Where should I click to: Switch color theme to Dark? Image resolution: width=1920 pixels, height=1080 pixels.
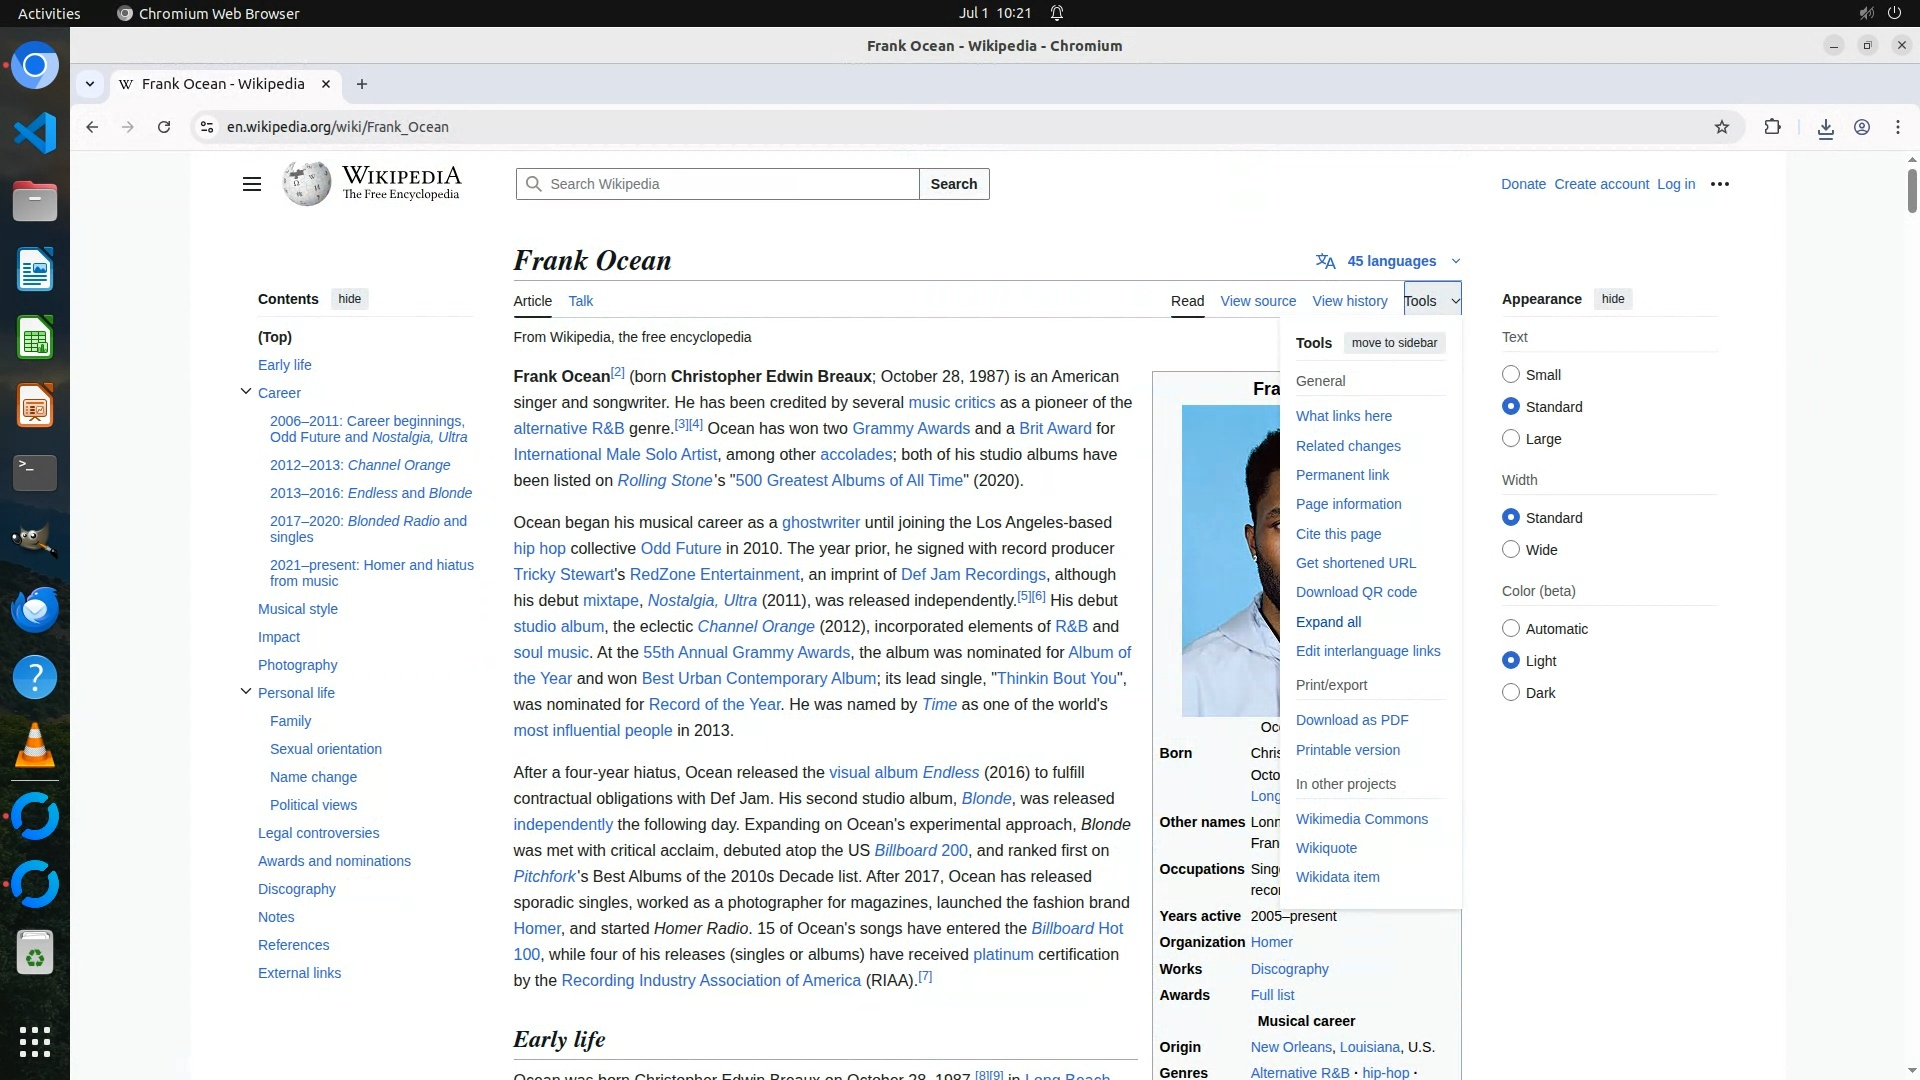point(1511,693)
